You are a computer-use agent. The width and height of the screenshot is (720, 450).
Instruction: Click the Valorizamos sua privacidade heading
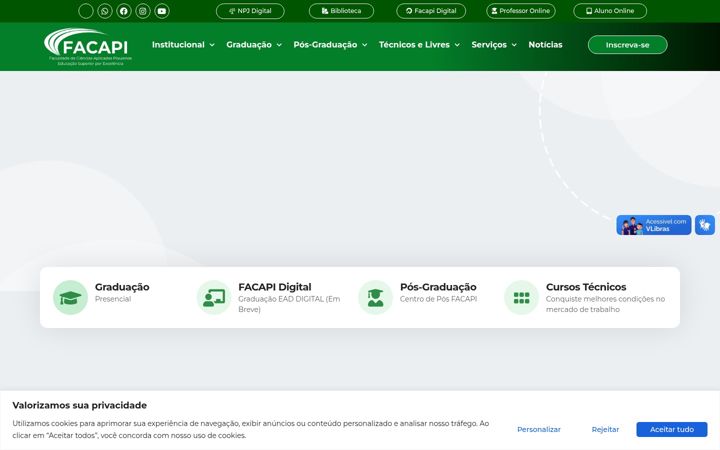(79, 405)
